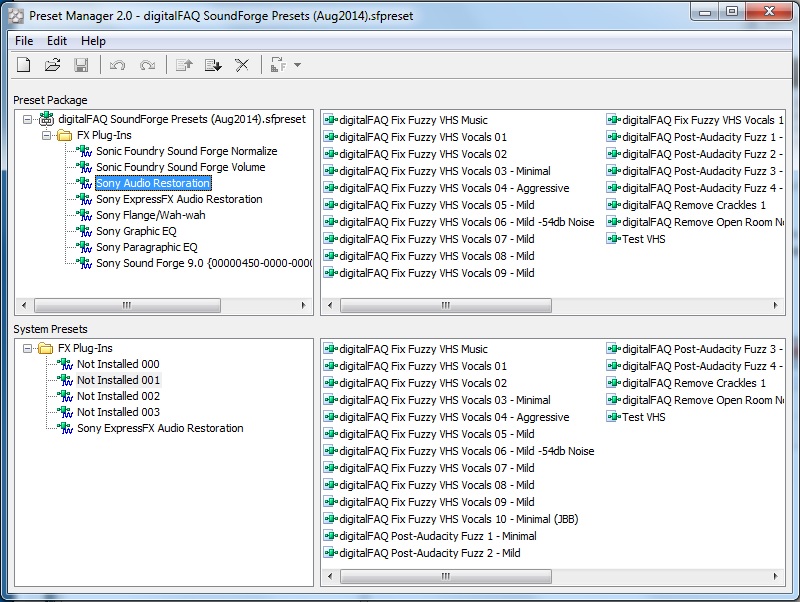The width and height of the screenshot is (800, 602).
Task: Open the Edit menu
Action: tap(57, 41)
